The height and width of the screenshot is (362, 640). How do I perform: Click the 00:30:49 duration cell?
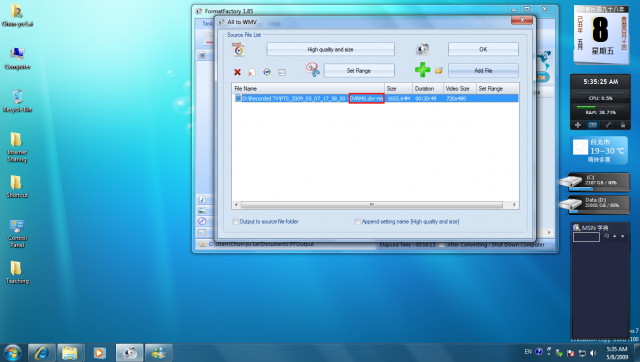[x=426, y=98]
